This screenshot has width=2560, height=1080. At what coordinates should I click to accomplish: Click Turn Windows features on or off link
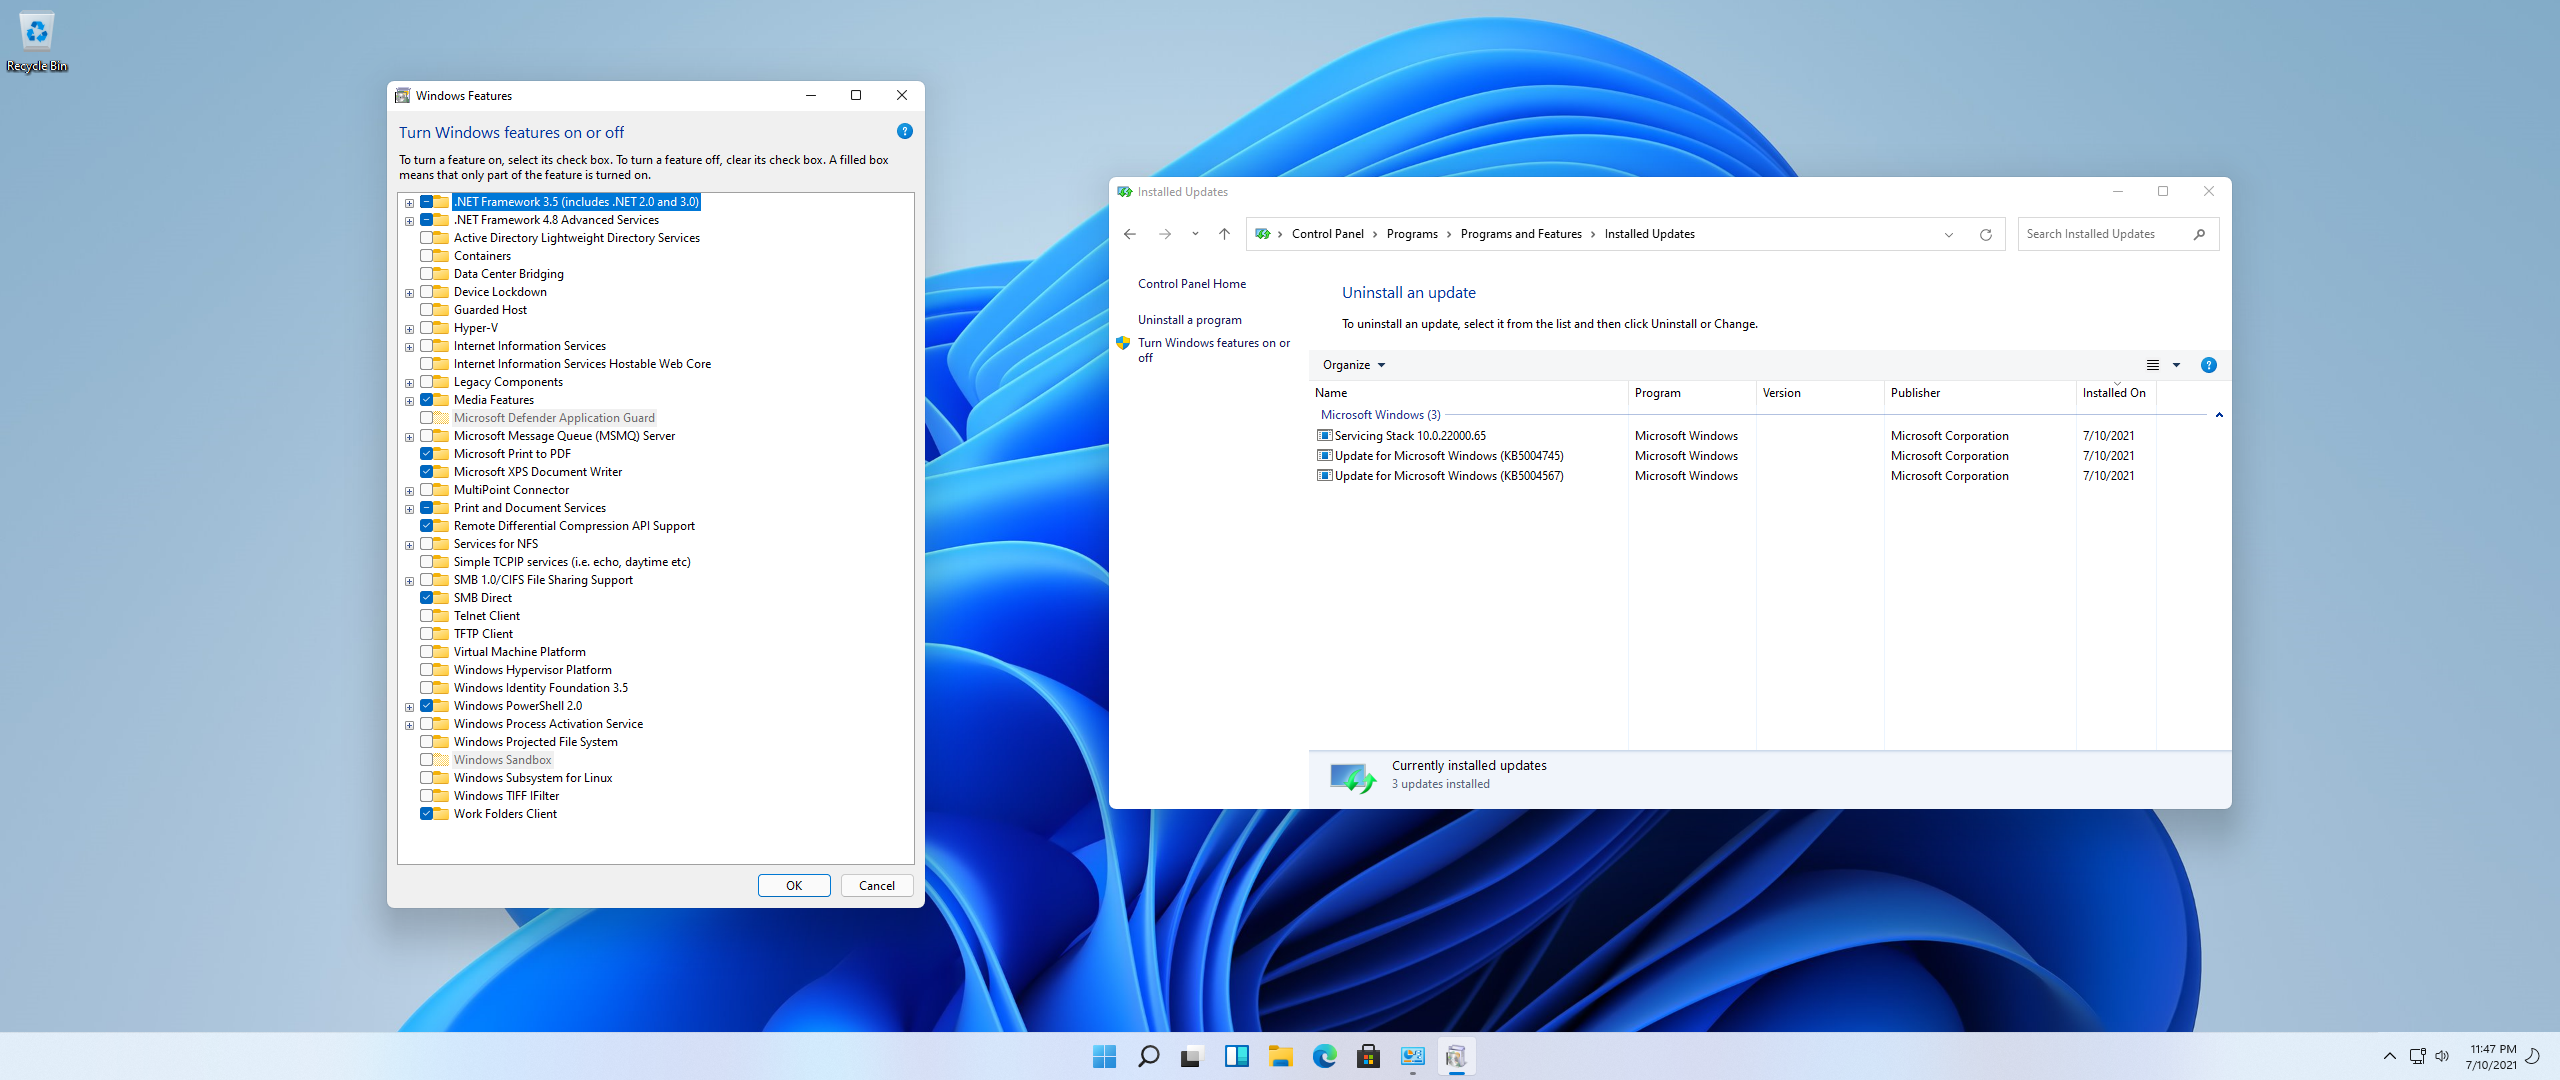pyautogui.click(x=1213, y=350)
